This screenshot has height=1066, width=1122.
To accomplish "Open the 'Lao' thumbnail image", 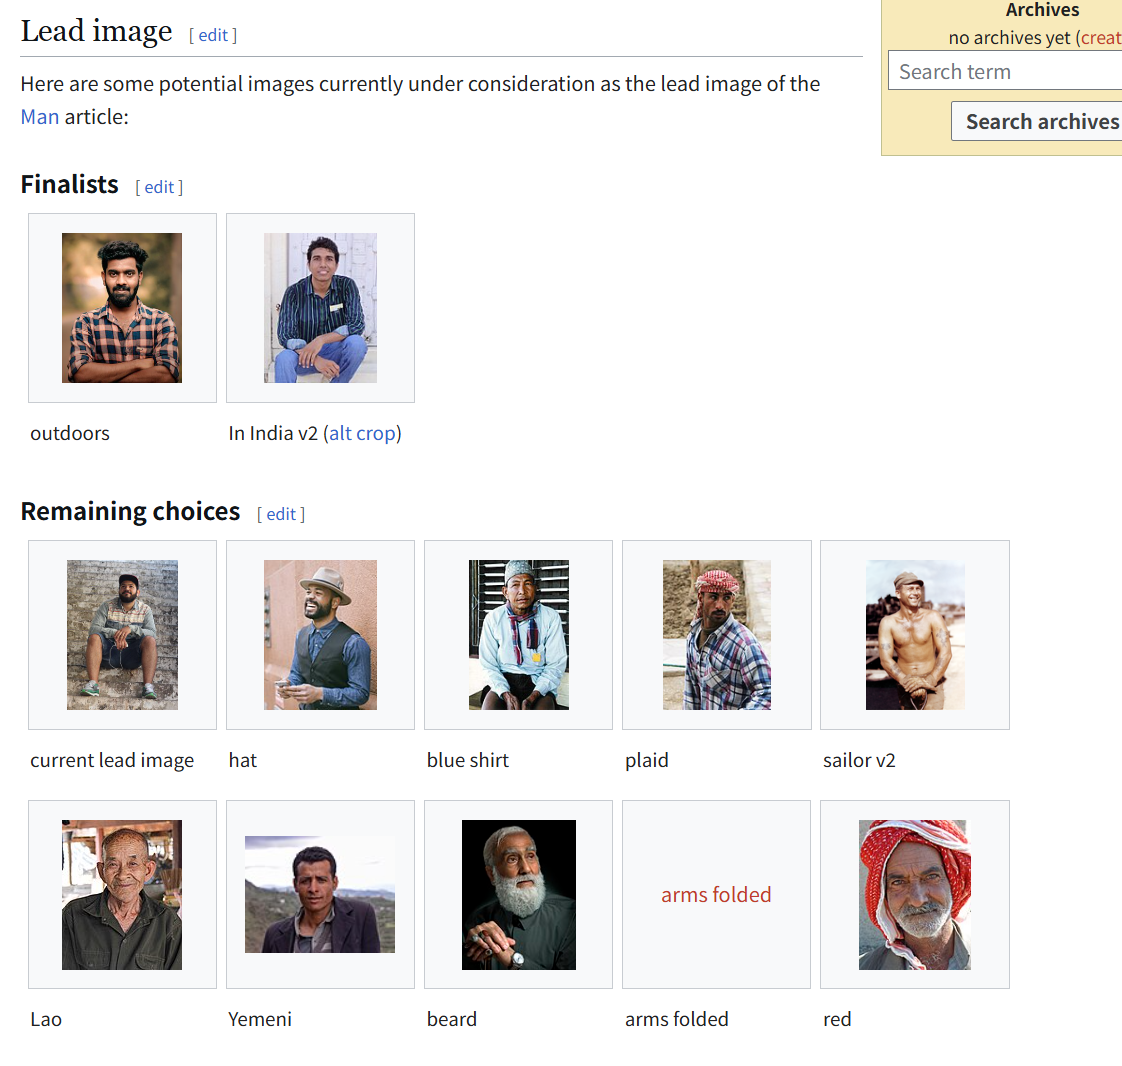I will point(122,894).
